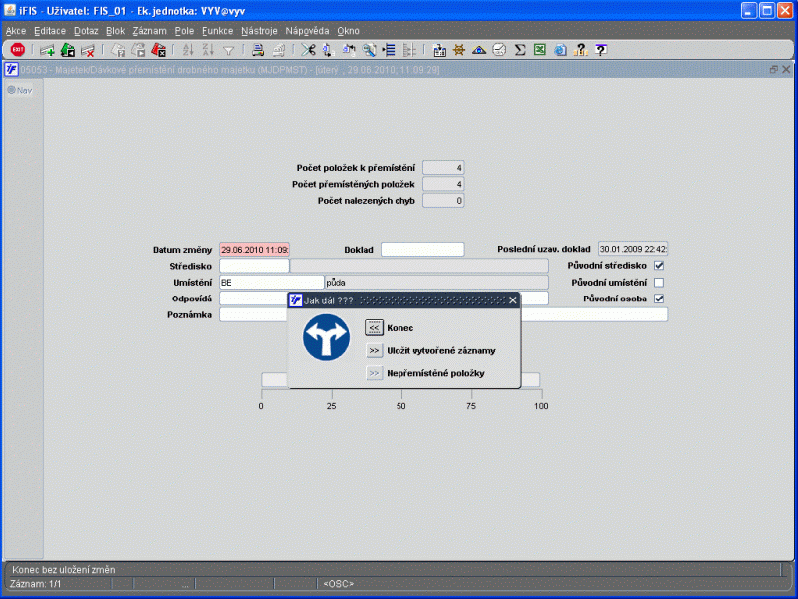The image size is (798, 599).
Task: Click the red cancel query toolbar icon
Action: point(159,50)
